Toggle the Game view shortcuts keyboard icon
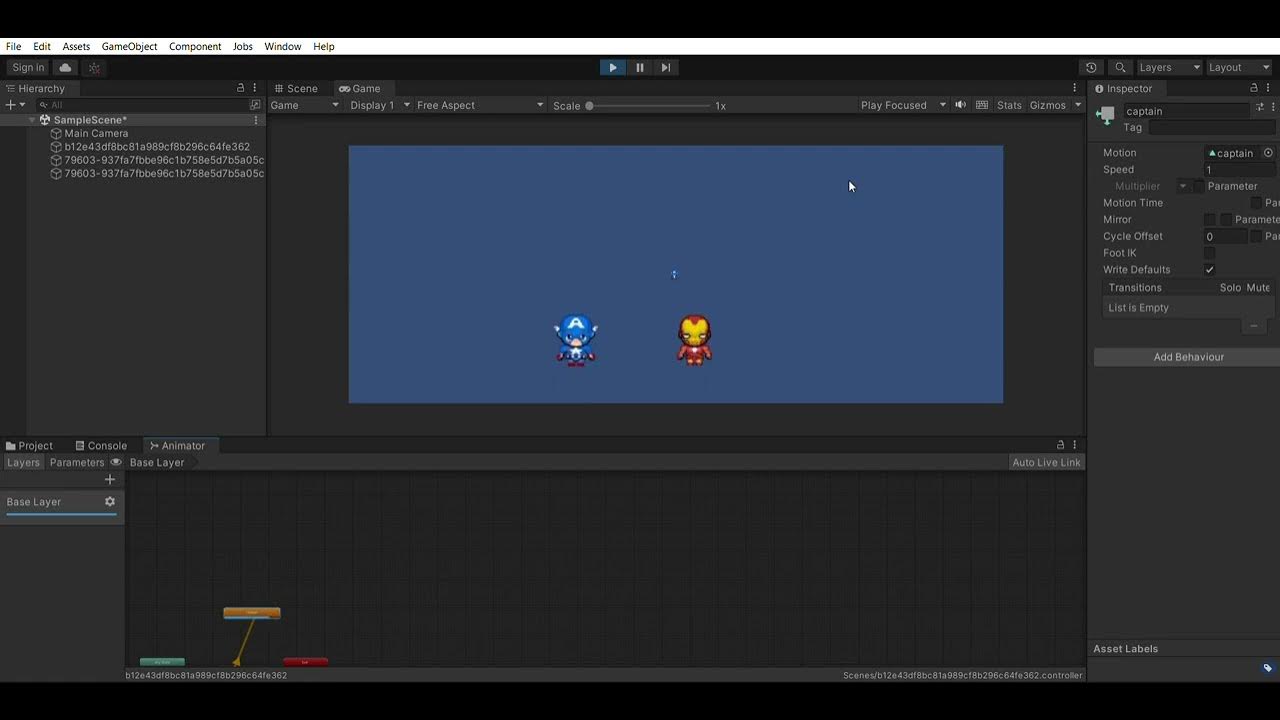This screenshot has width=1280, height=720. [982, 105]
